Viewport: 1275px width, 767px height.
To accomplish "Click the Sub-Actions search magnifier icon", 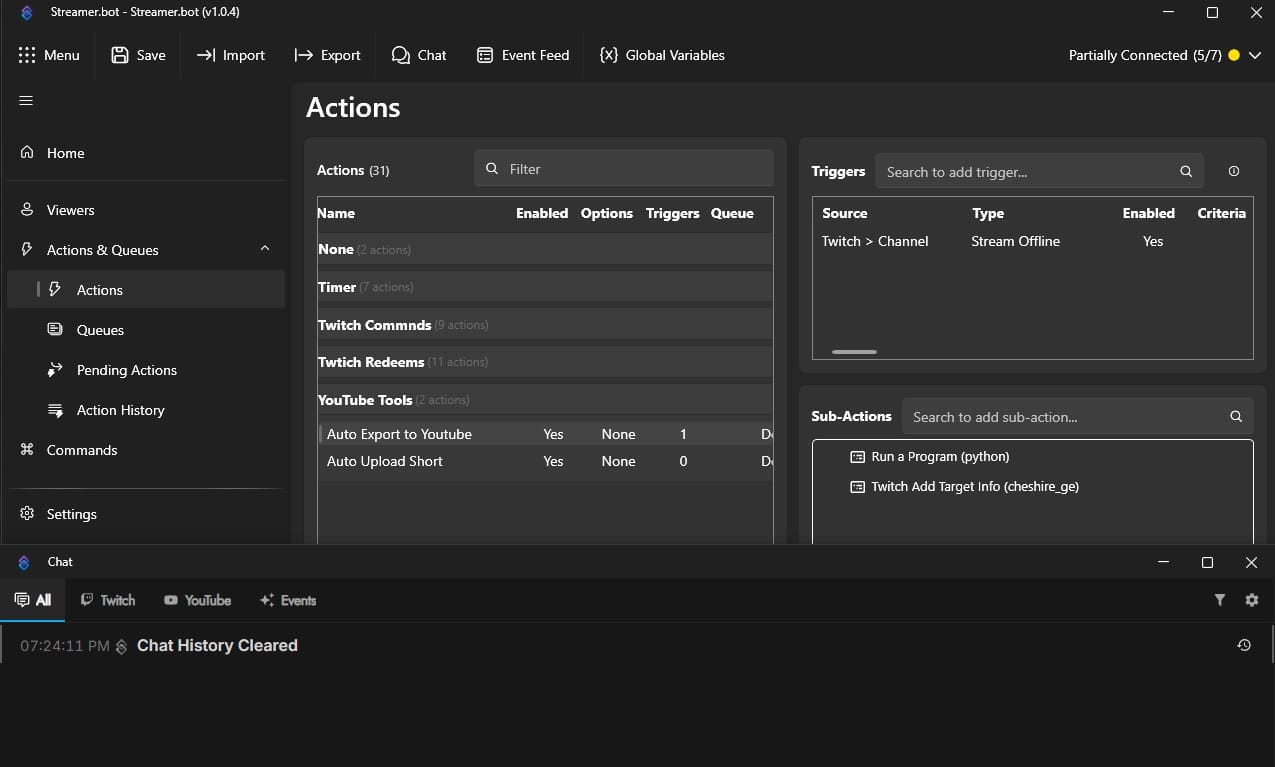I will point(1235,416).
